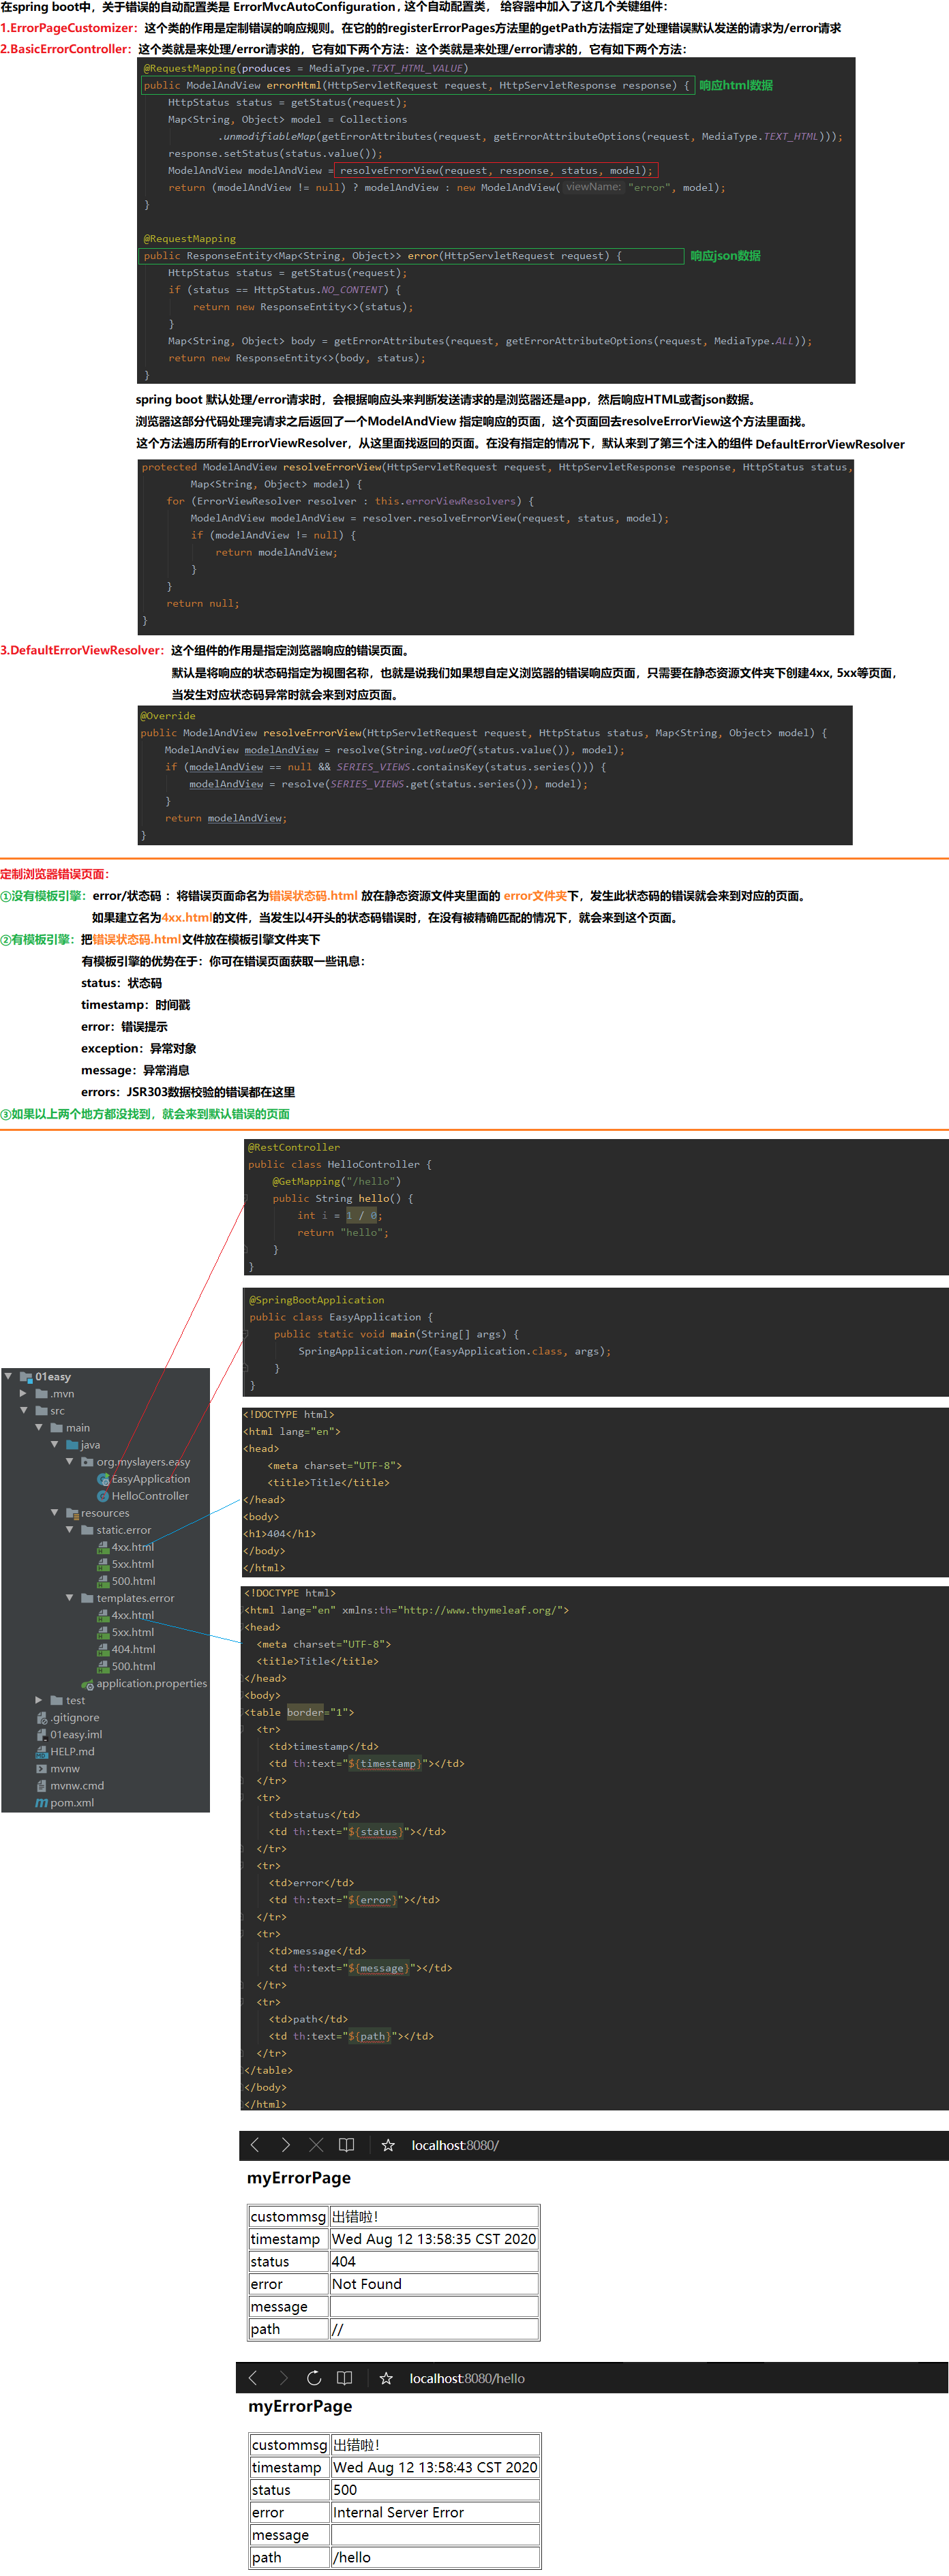Expand the test folder arrow
This screenshot has width=949, height=2576.
point(39,1700)
